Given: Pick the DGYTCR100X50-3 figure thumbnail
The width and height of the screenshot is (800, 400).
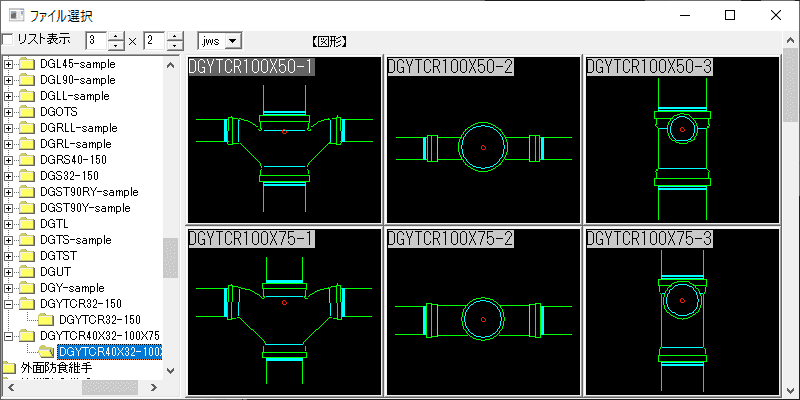Looking at the screenshot, I should (681, 140).
